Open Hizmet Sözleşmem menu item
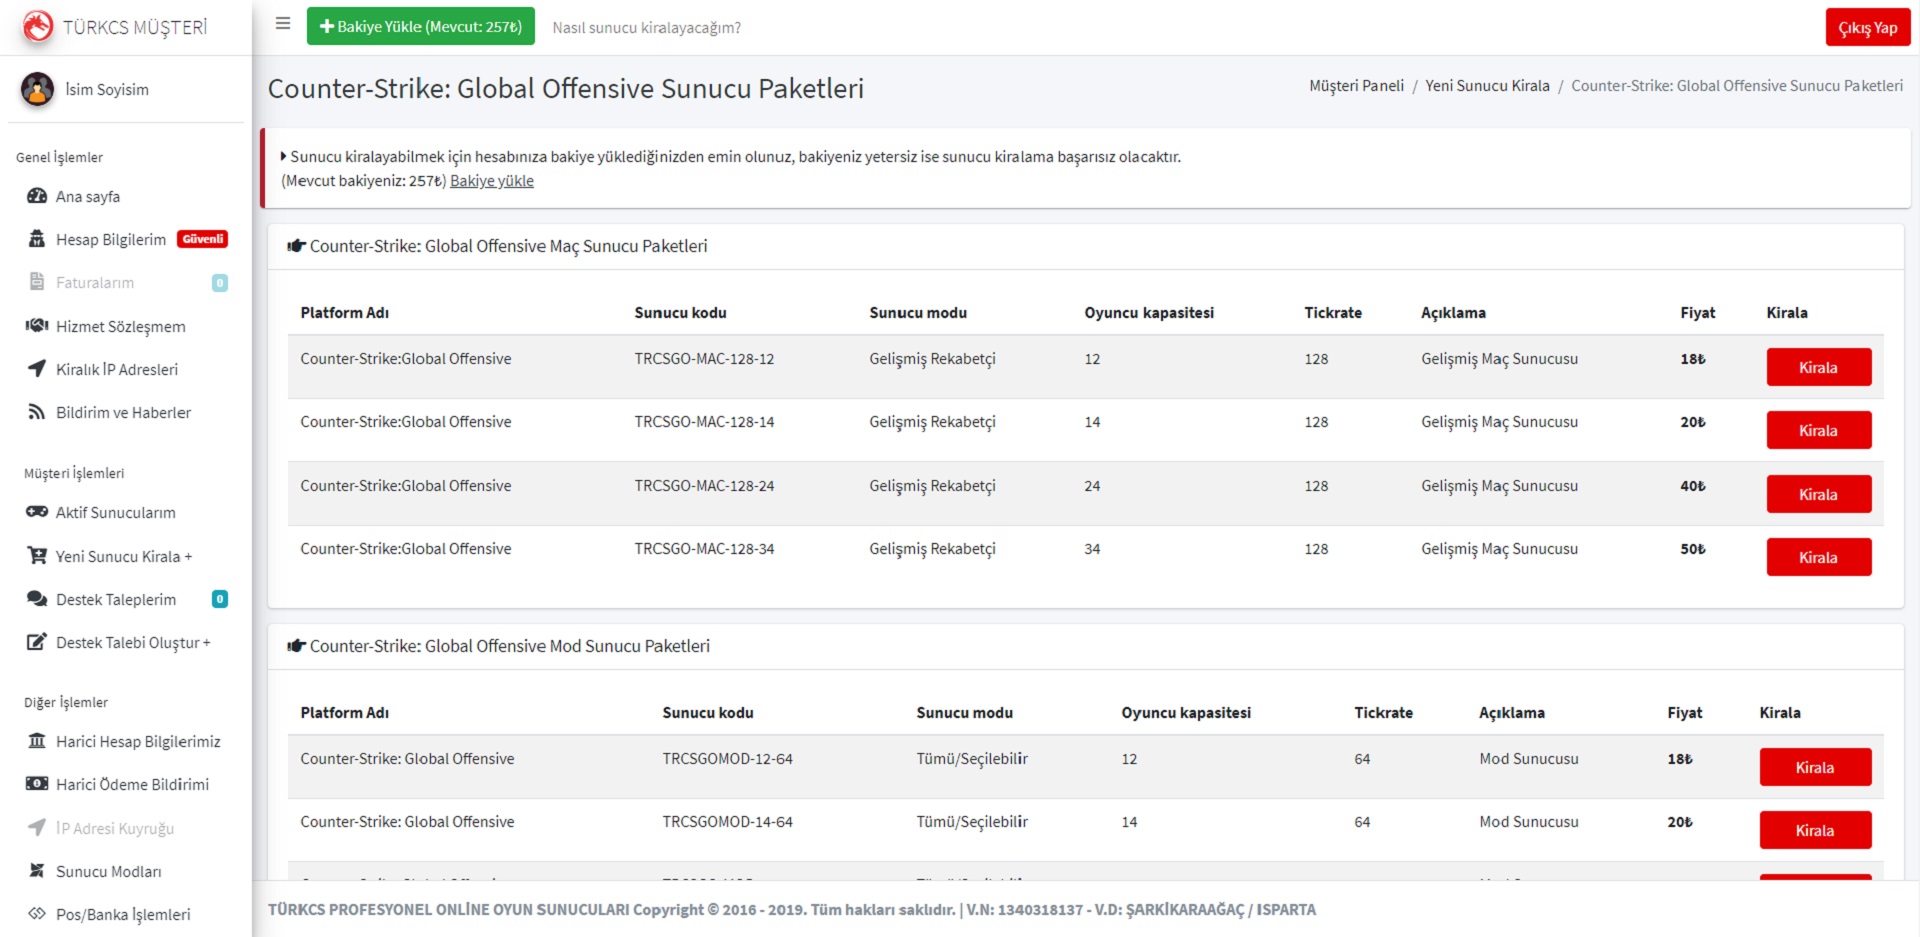 (x=120, y=327)
